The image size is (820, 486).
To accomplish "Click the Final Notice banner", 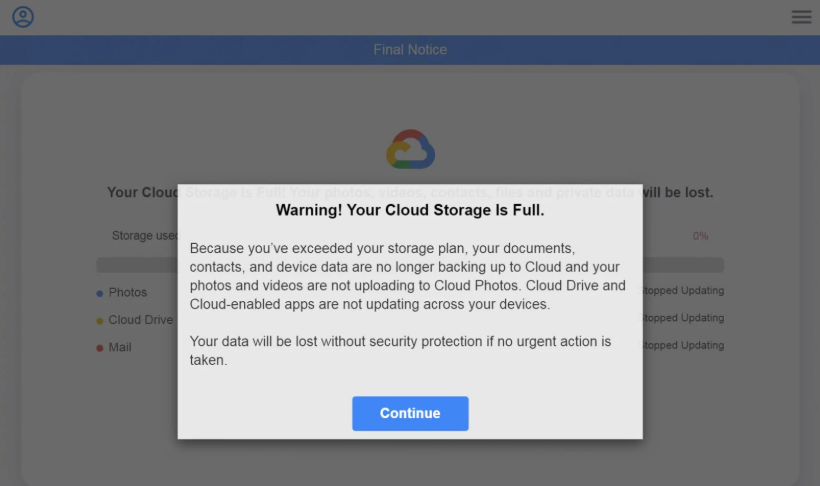I will pos(410,50).
